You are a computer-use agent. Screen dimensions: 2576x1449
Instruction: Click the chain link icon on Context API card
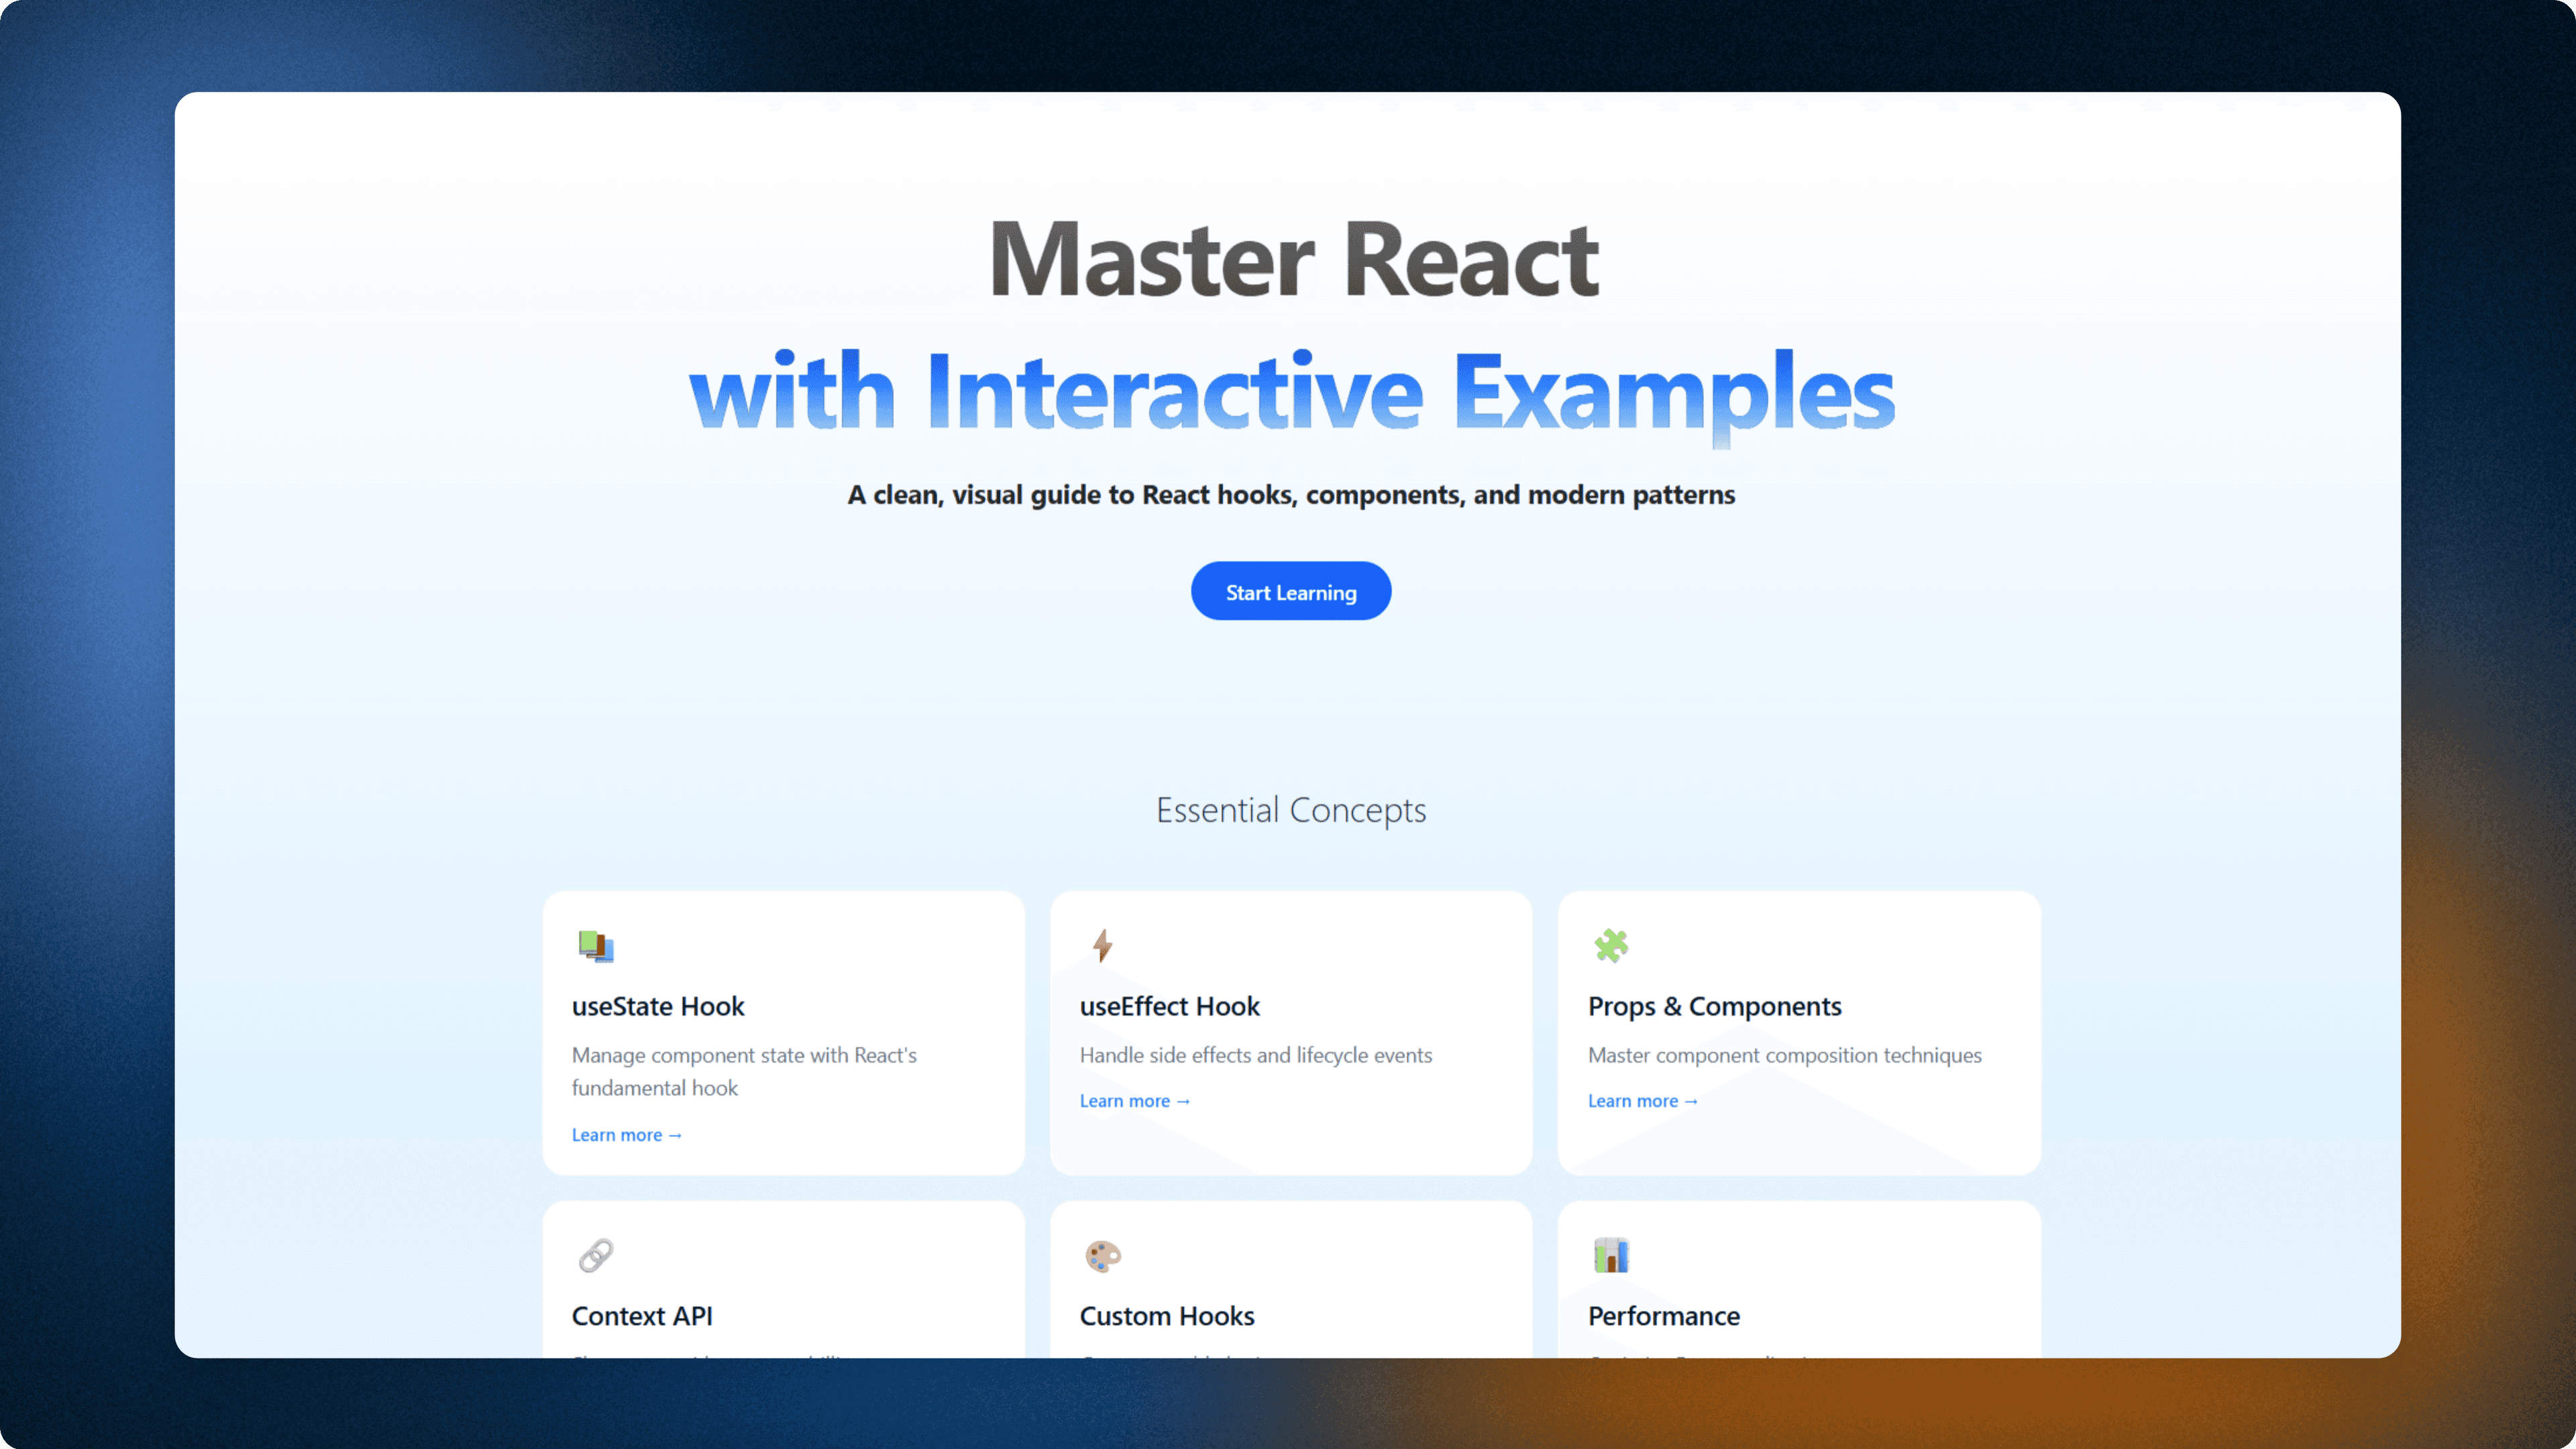coord(595,1257)
